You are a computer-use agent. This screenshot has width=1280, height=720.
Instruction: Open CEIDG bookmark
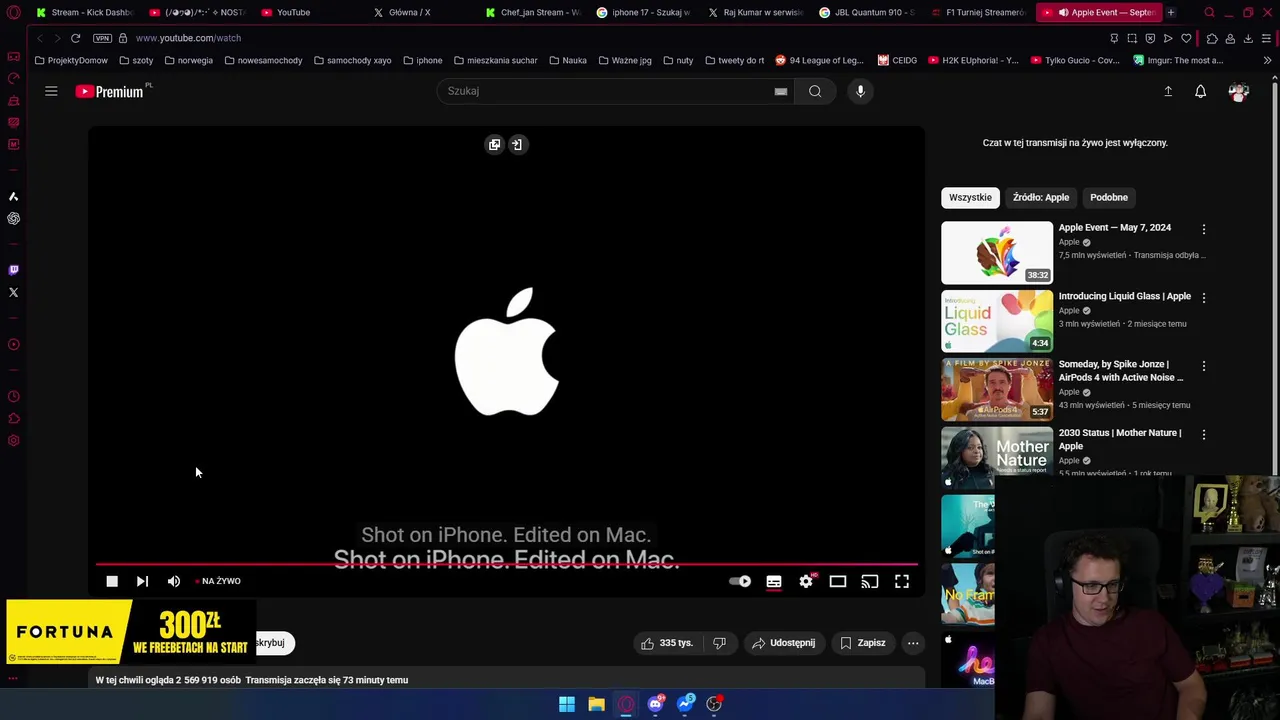(x=897, y=60)
